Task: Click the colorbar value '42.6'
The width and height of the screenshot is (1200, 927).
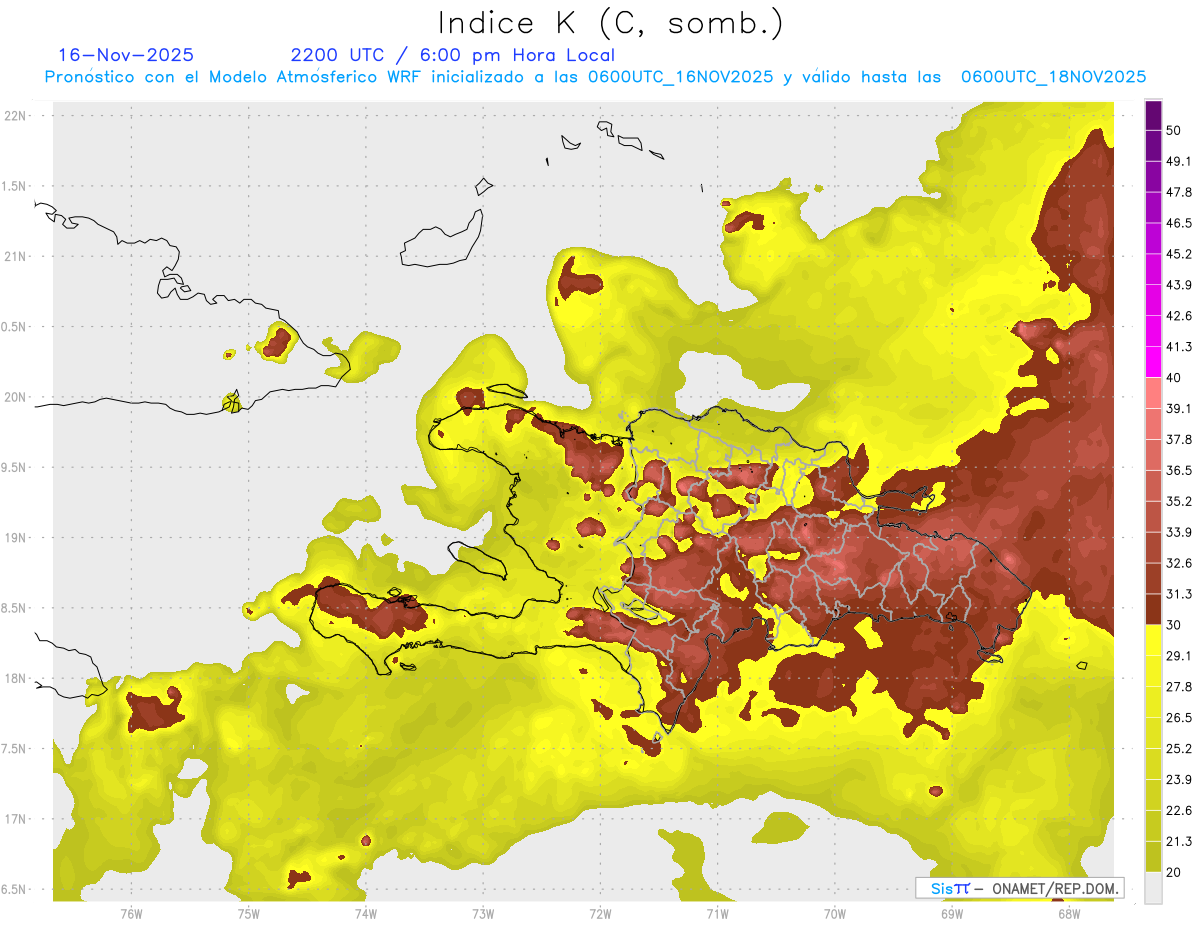Action: (x=1179, y=316)
